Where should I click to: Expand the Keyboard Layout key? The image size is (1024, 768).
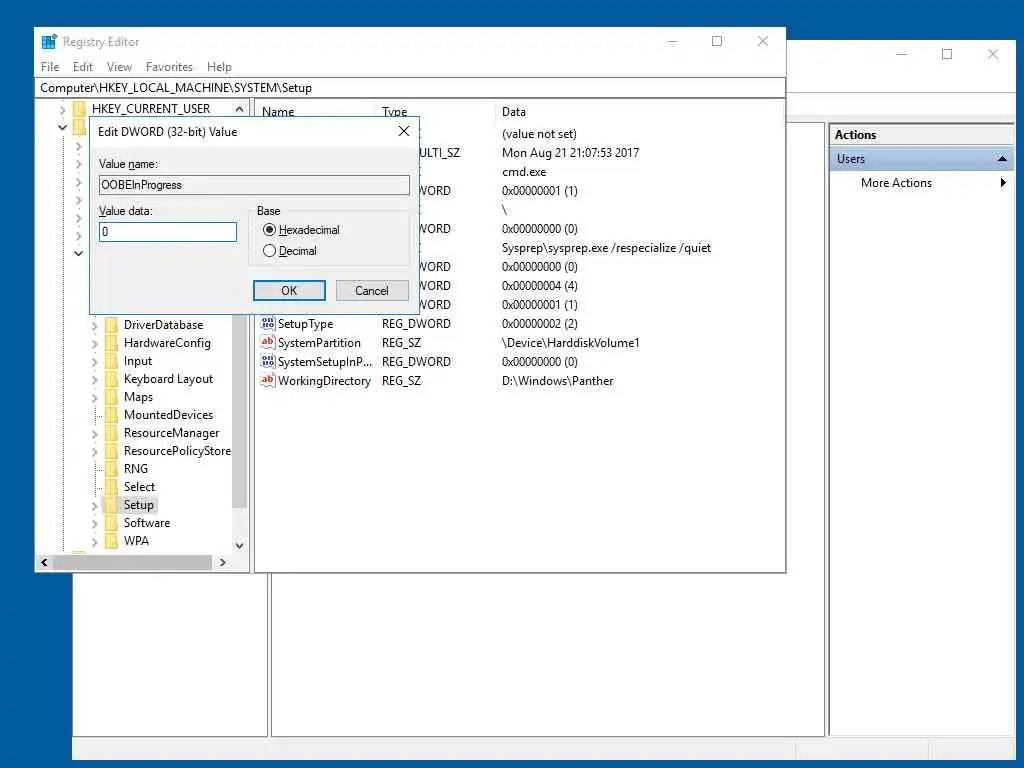(95, 379)
